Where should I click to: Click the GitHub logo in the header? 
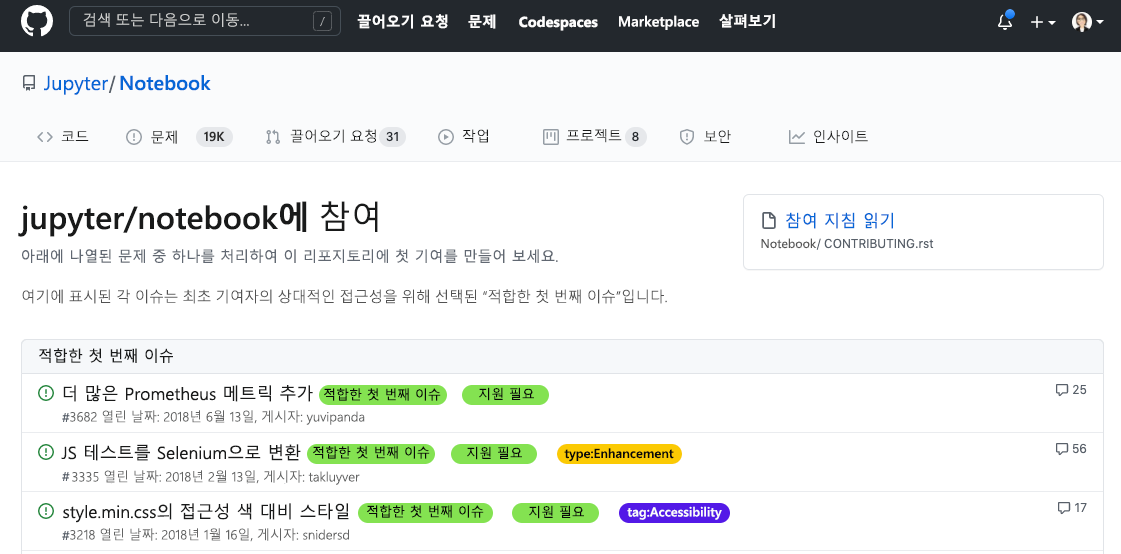tap(36, 21)
